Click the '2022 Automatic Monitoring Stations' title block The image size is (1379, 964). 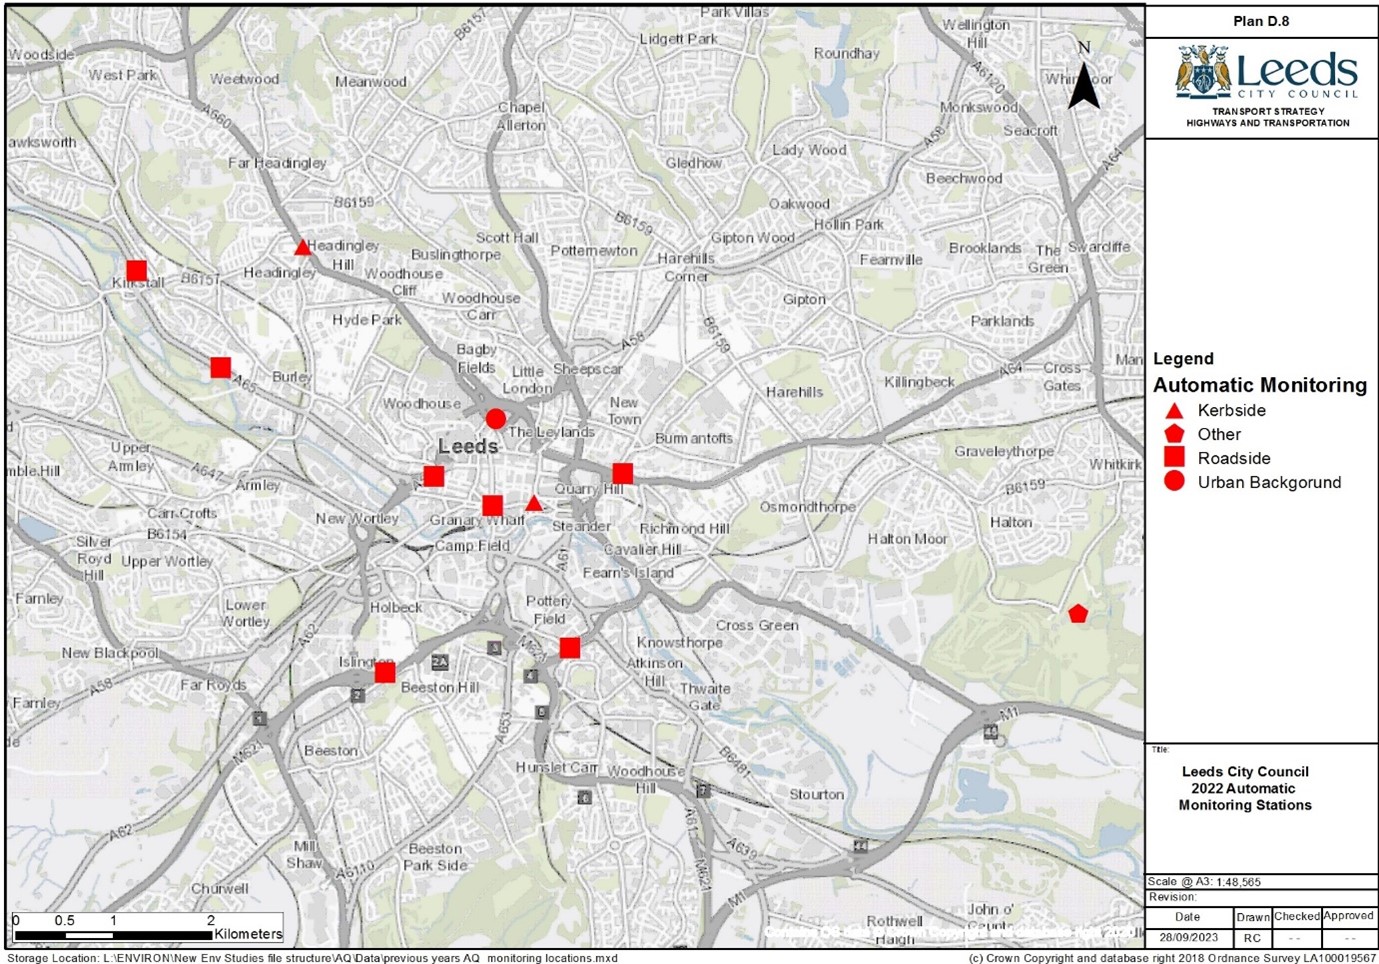coord(1245,788)
